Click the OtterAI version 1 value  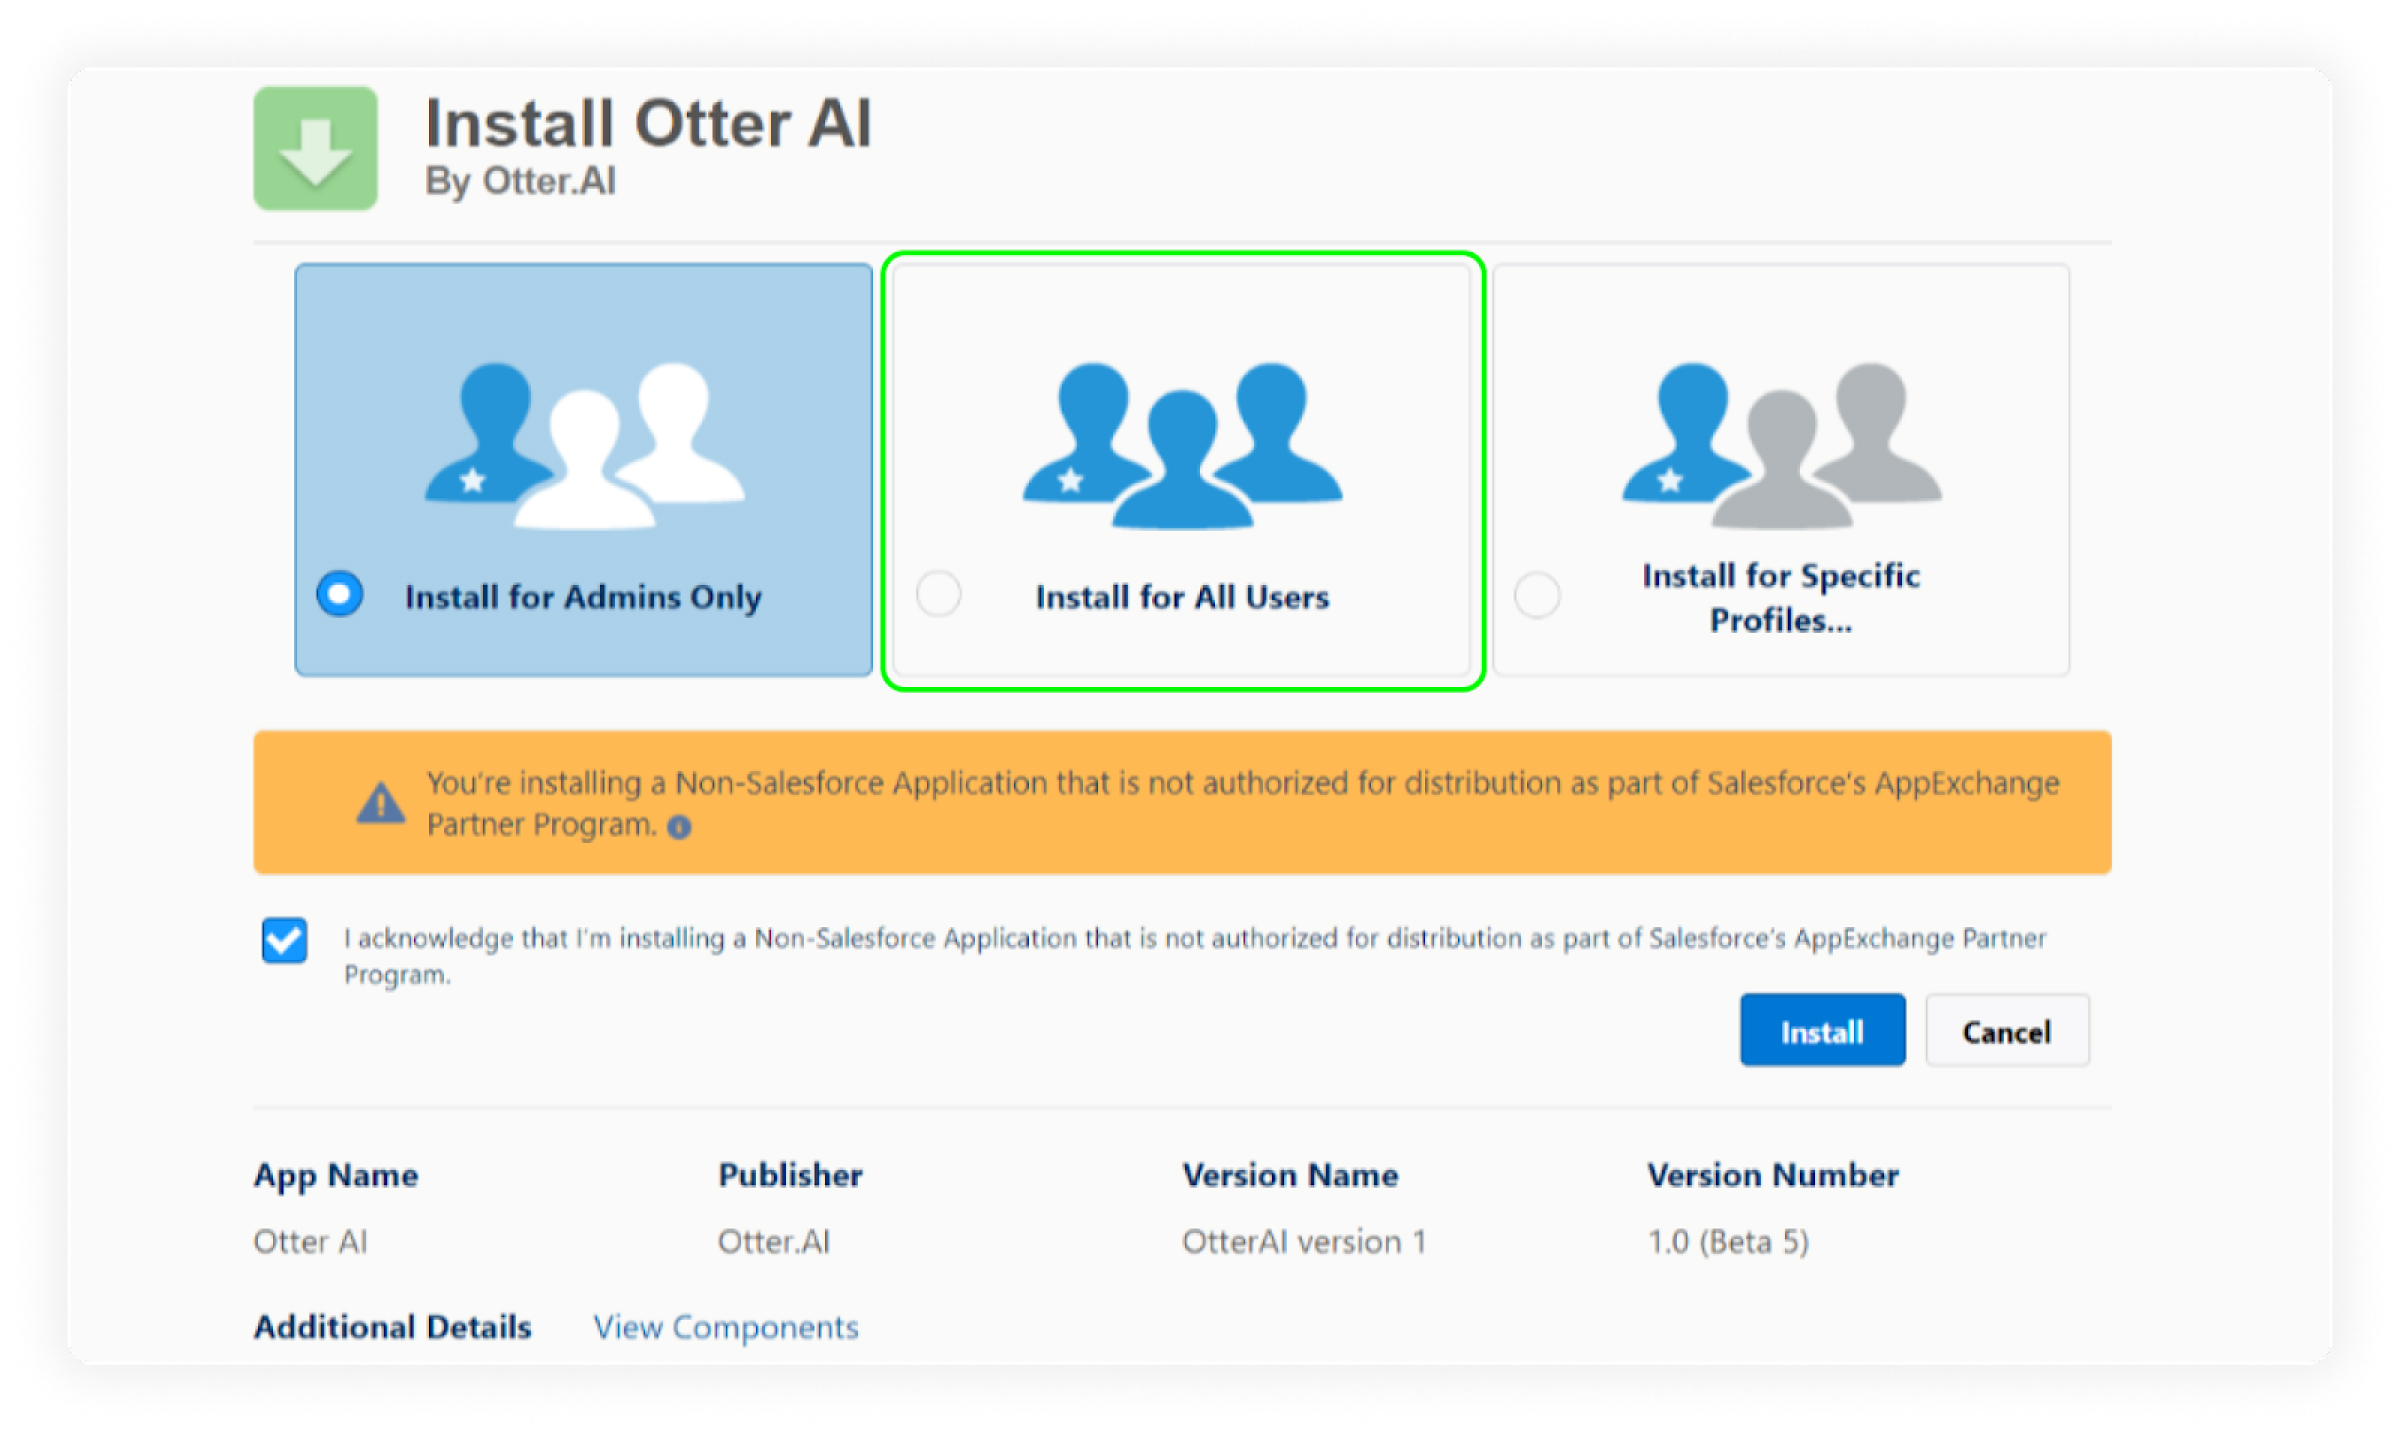[1304, 1241]
